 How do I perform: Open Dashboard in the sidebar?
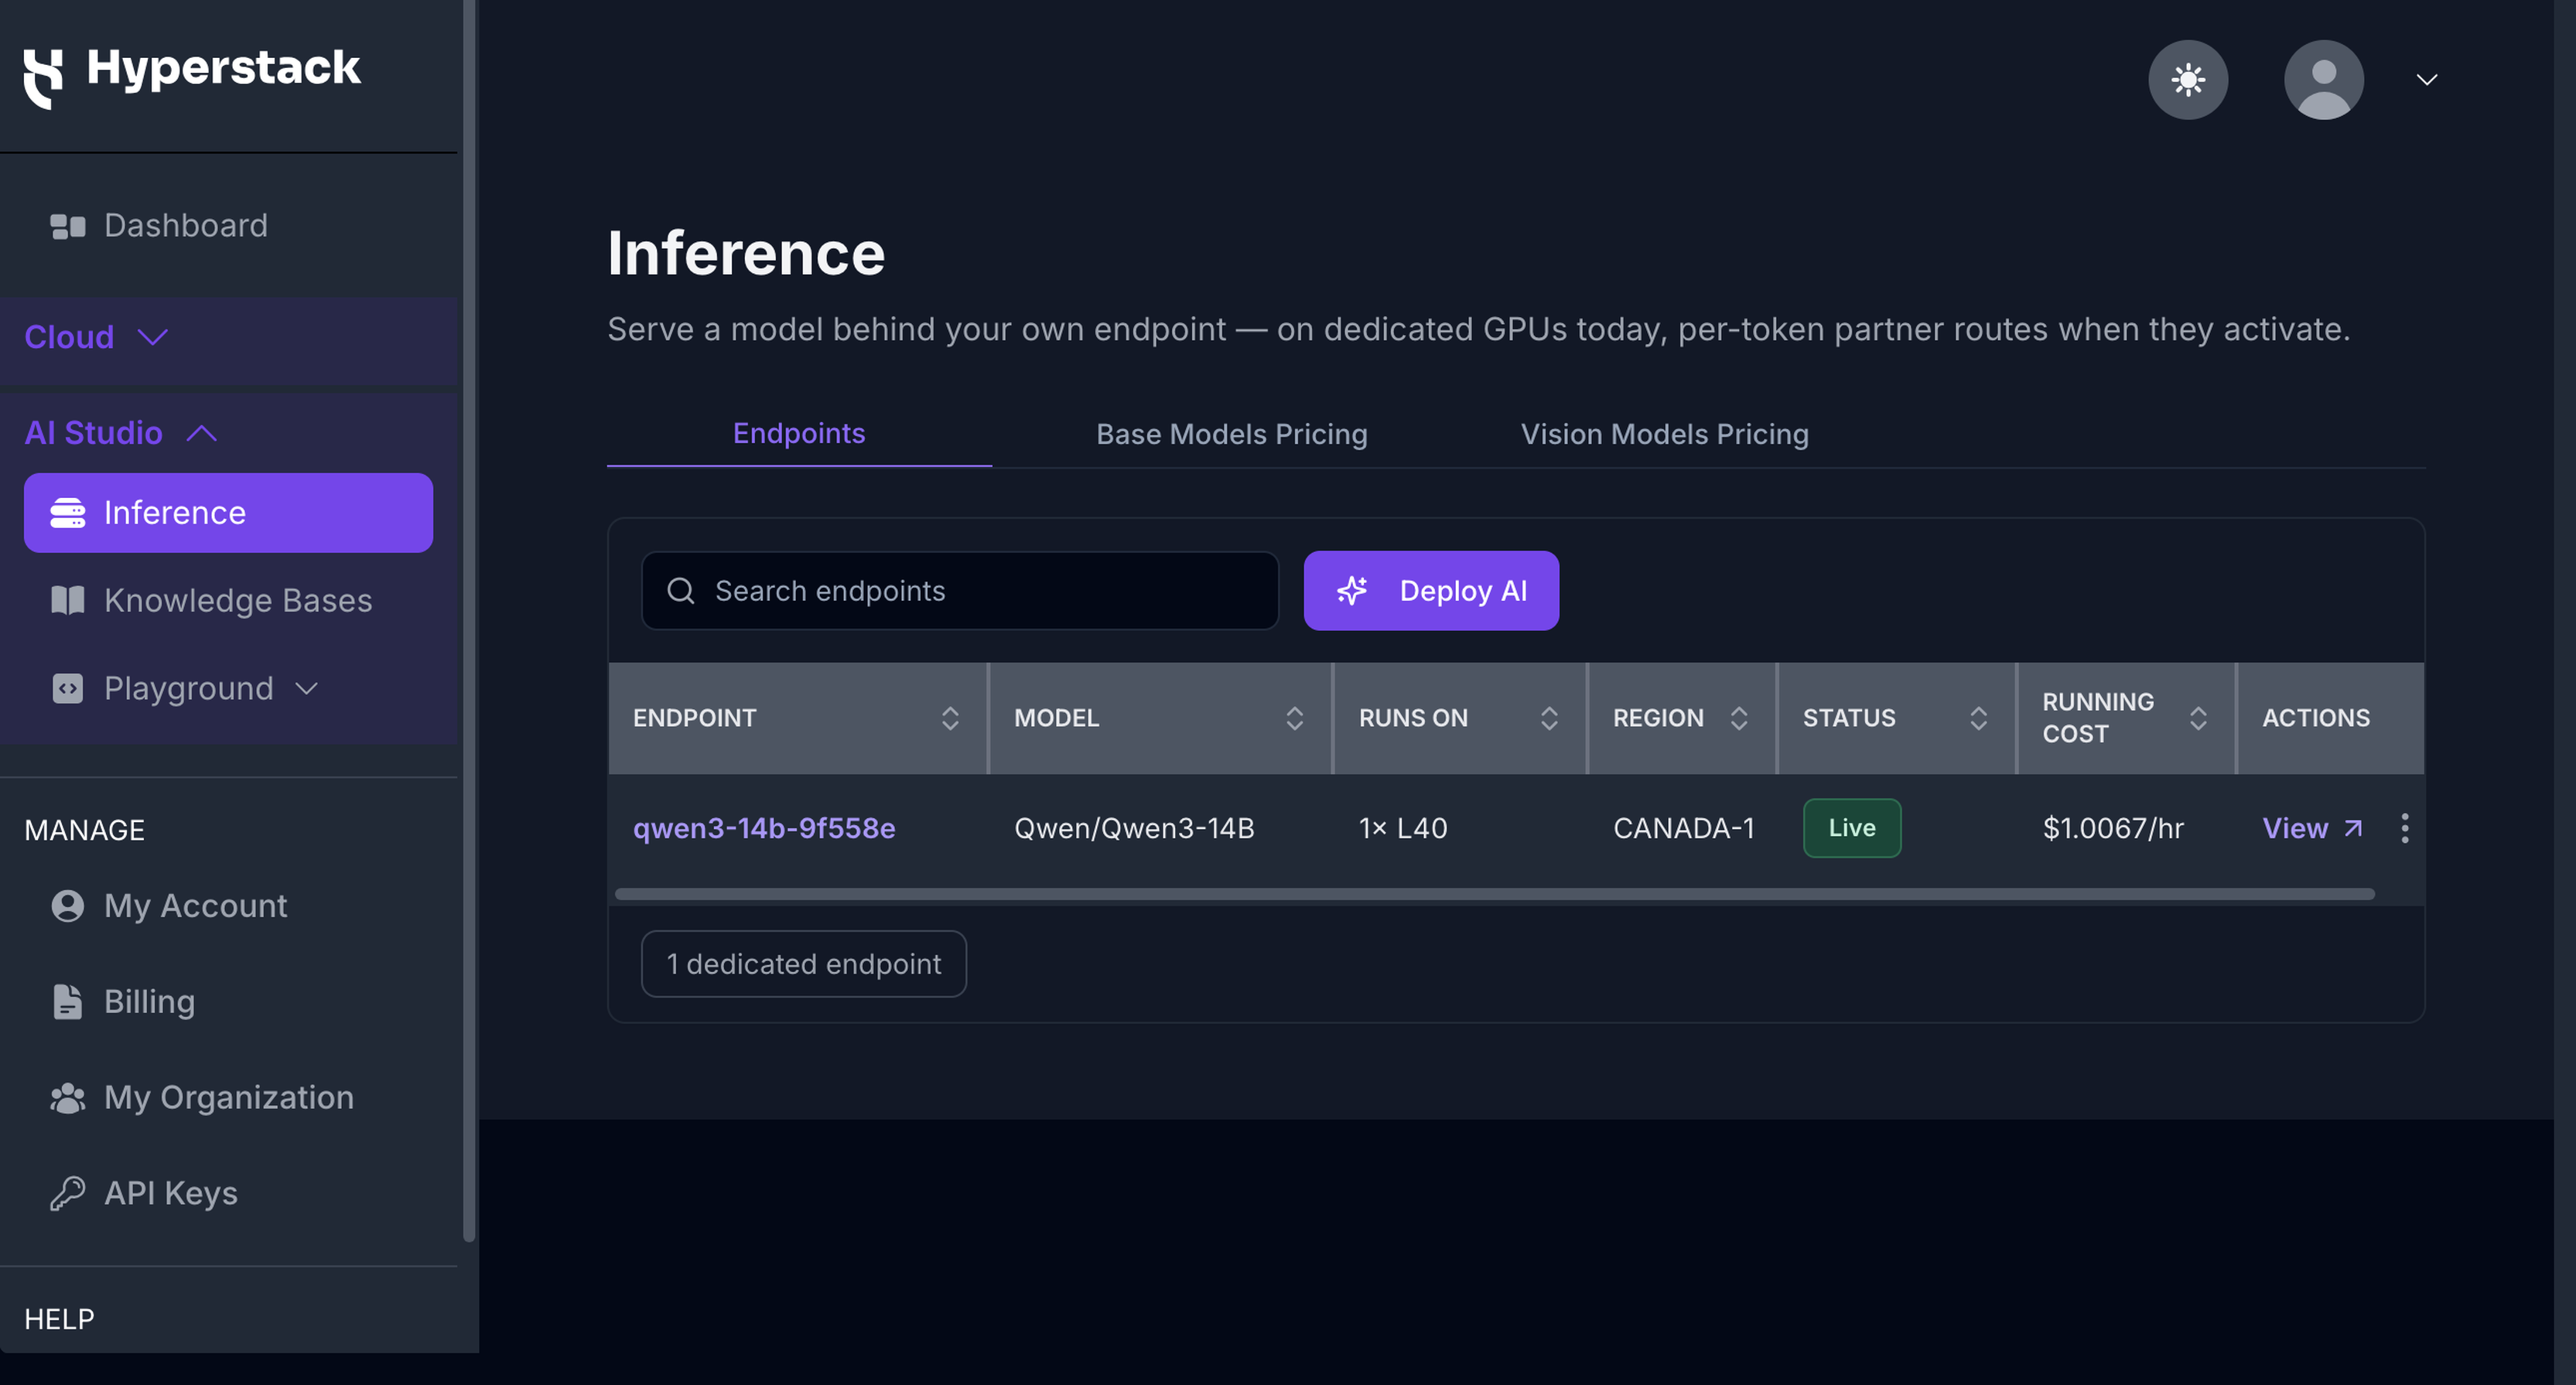point(160,226)
